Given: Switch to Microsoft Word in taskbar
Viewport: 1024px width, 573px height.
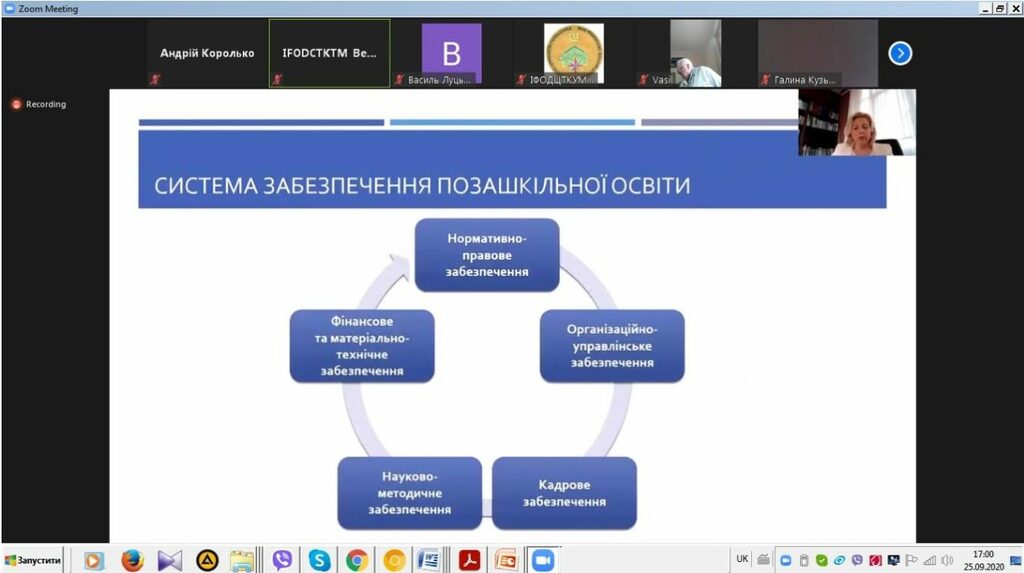Looking at the screenshot, I should pos(429,560).
